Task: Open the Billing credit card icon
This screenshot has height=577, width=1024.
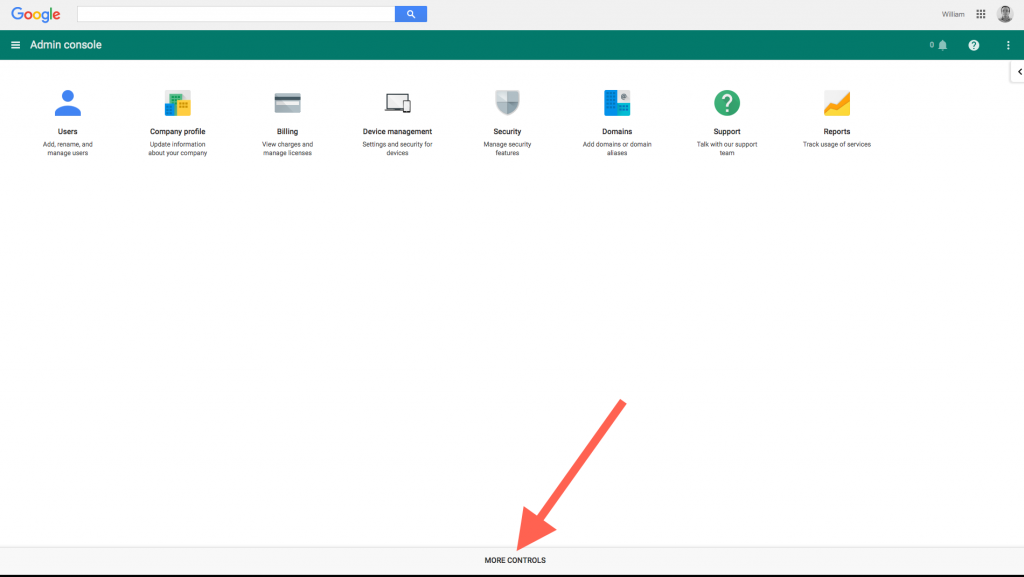Action: (x=287, y=103)
